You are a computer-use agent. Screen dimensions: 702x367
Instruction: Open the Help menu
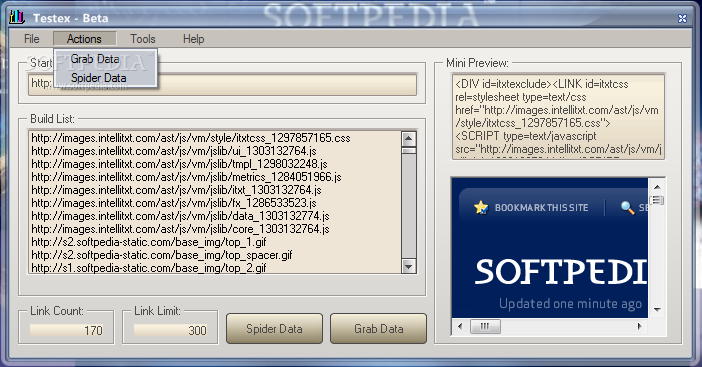pos(193,39)
